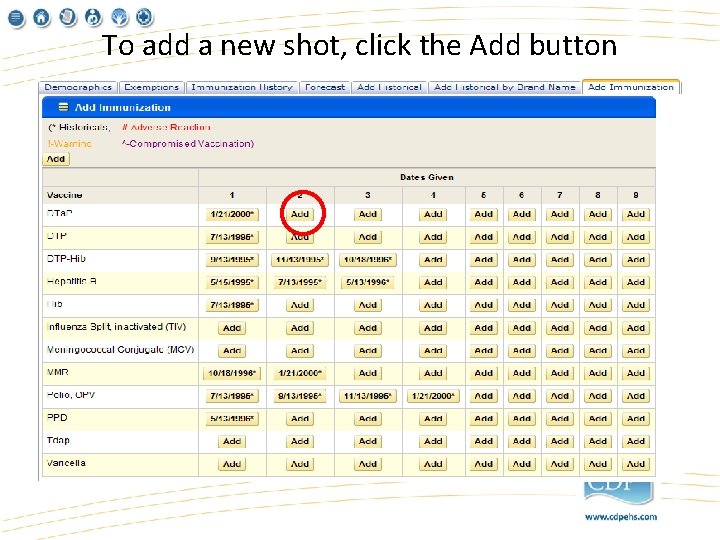Click Polio OPV dose 4 date 1/21/2000
The image size is (720, 540).
click(433, 396)
